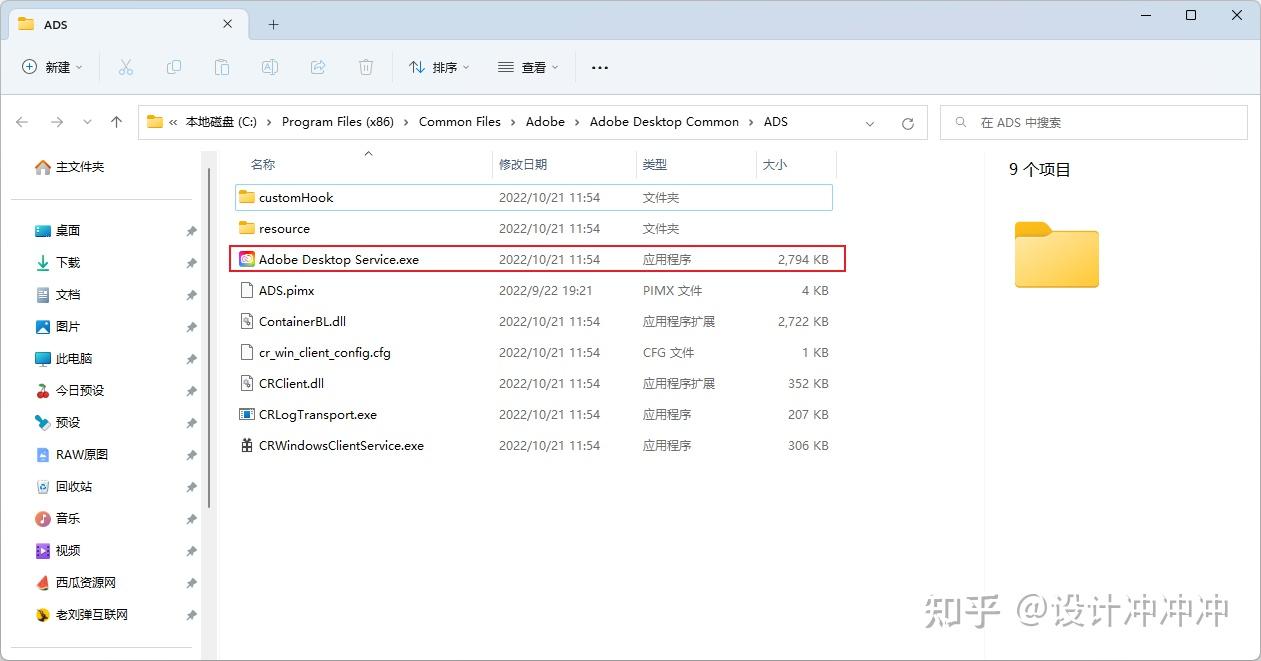Click the Adobe Desktop Service.exe file icon
The width and height of the screenshot is (1261, 661).
(247, 259)
